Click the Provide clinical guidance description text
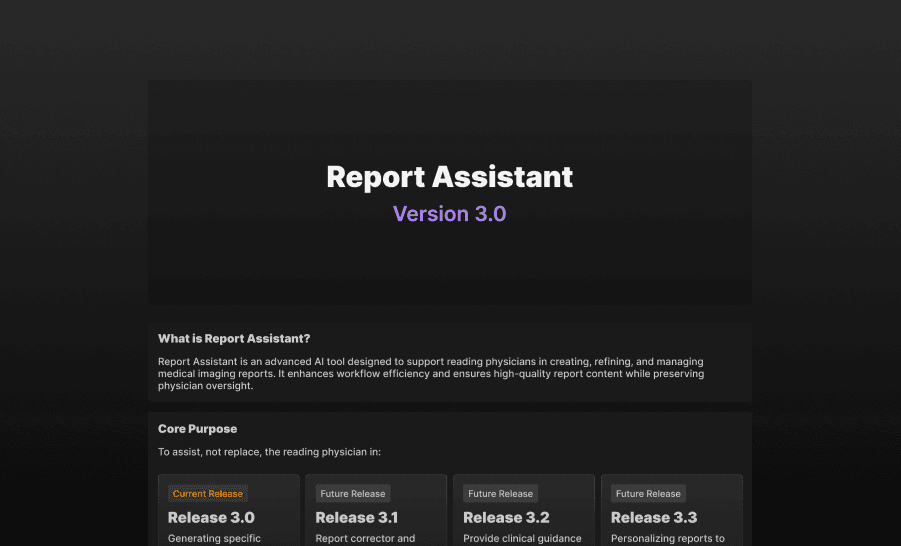Image resolution: width=901 pixels, height=546 pixels. tap(522, 539)
